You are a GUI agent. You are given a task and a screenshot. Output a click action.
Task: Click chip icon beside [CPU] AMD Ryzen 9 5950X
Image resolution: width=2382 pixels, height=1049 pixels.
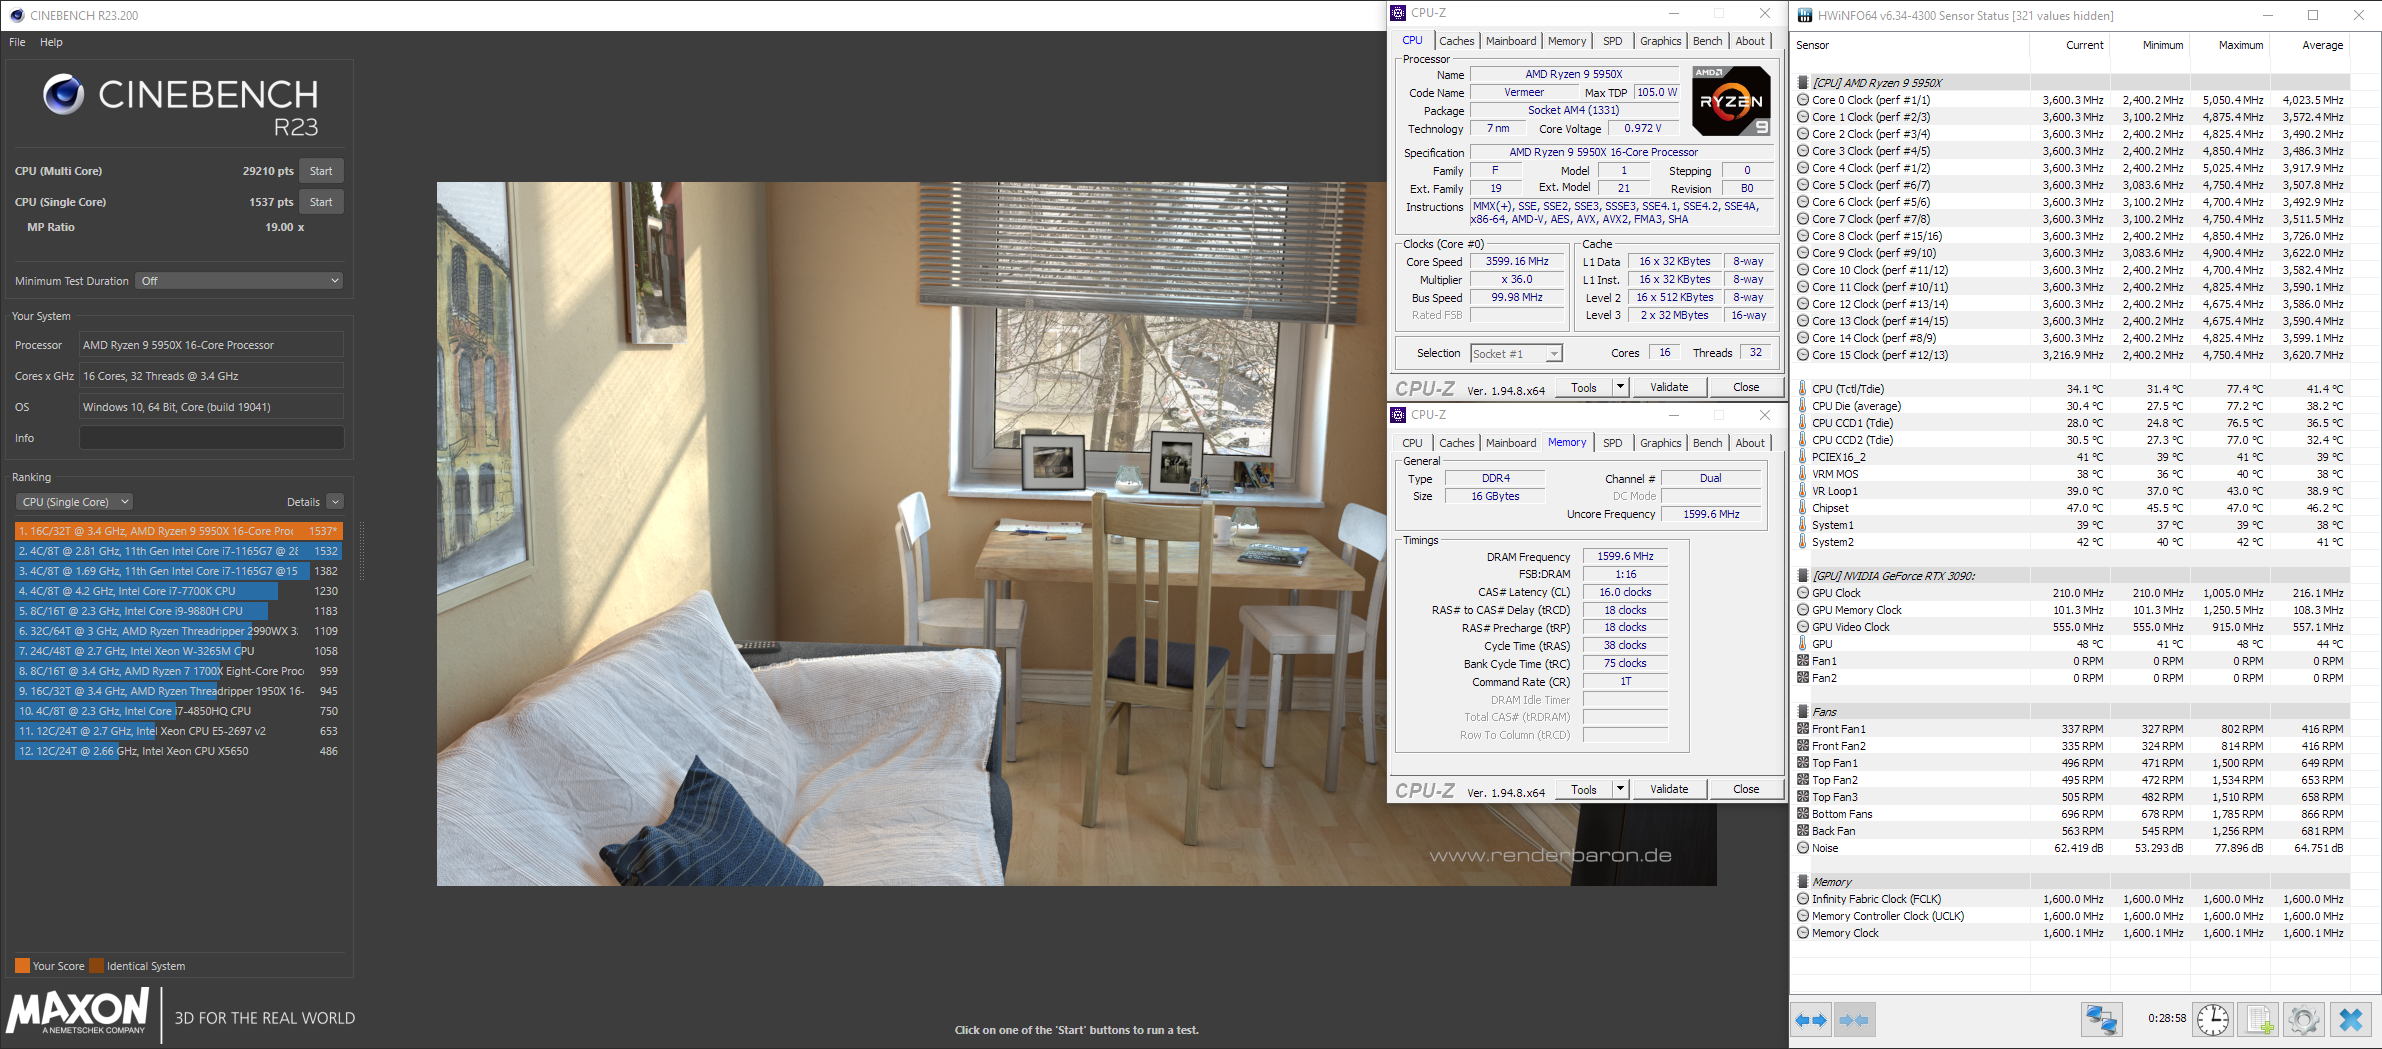click(x=1803, y=83)
